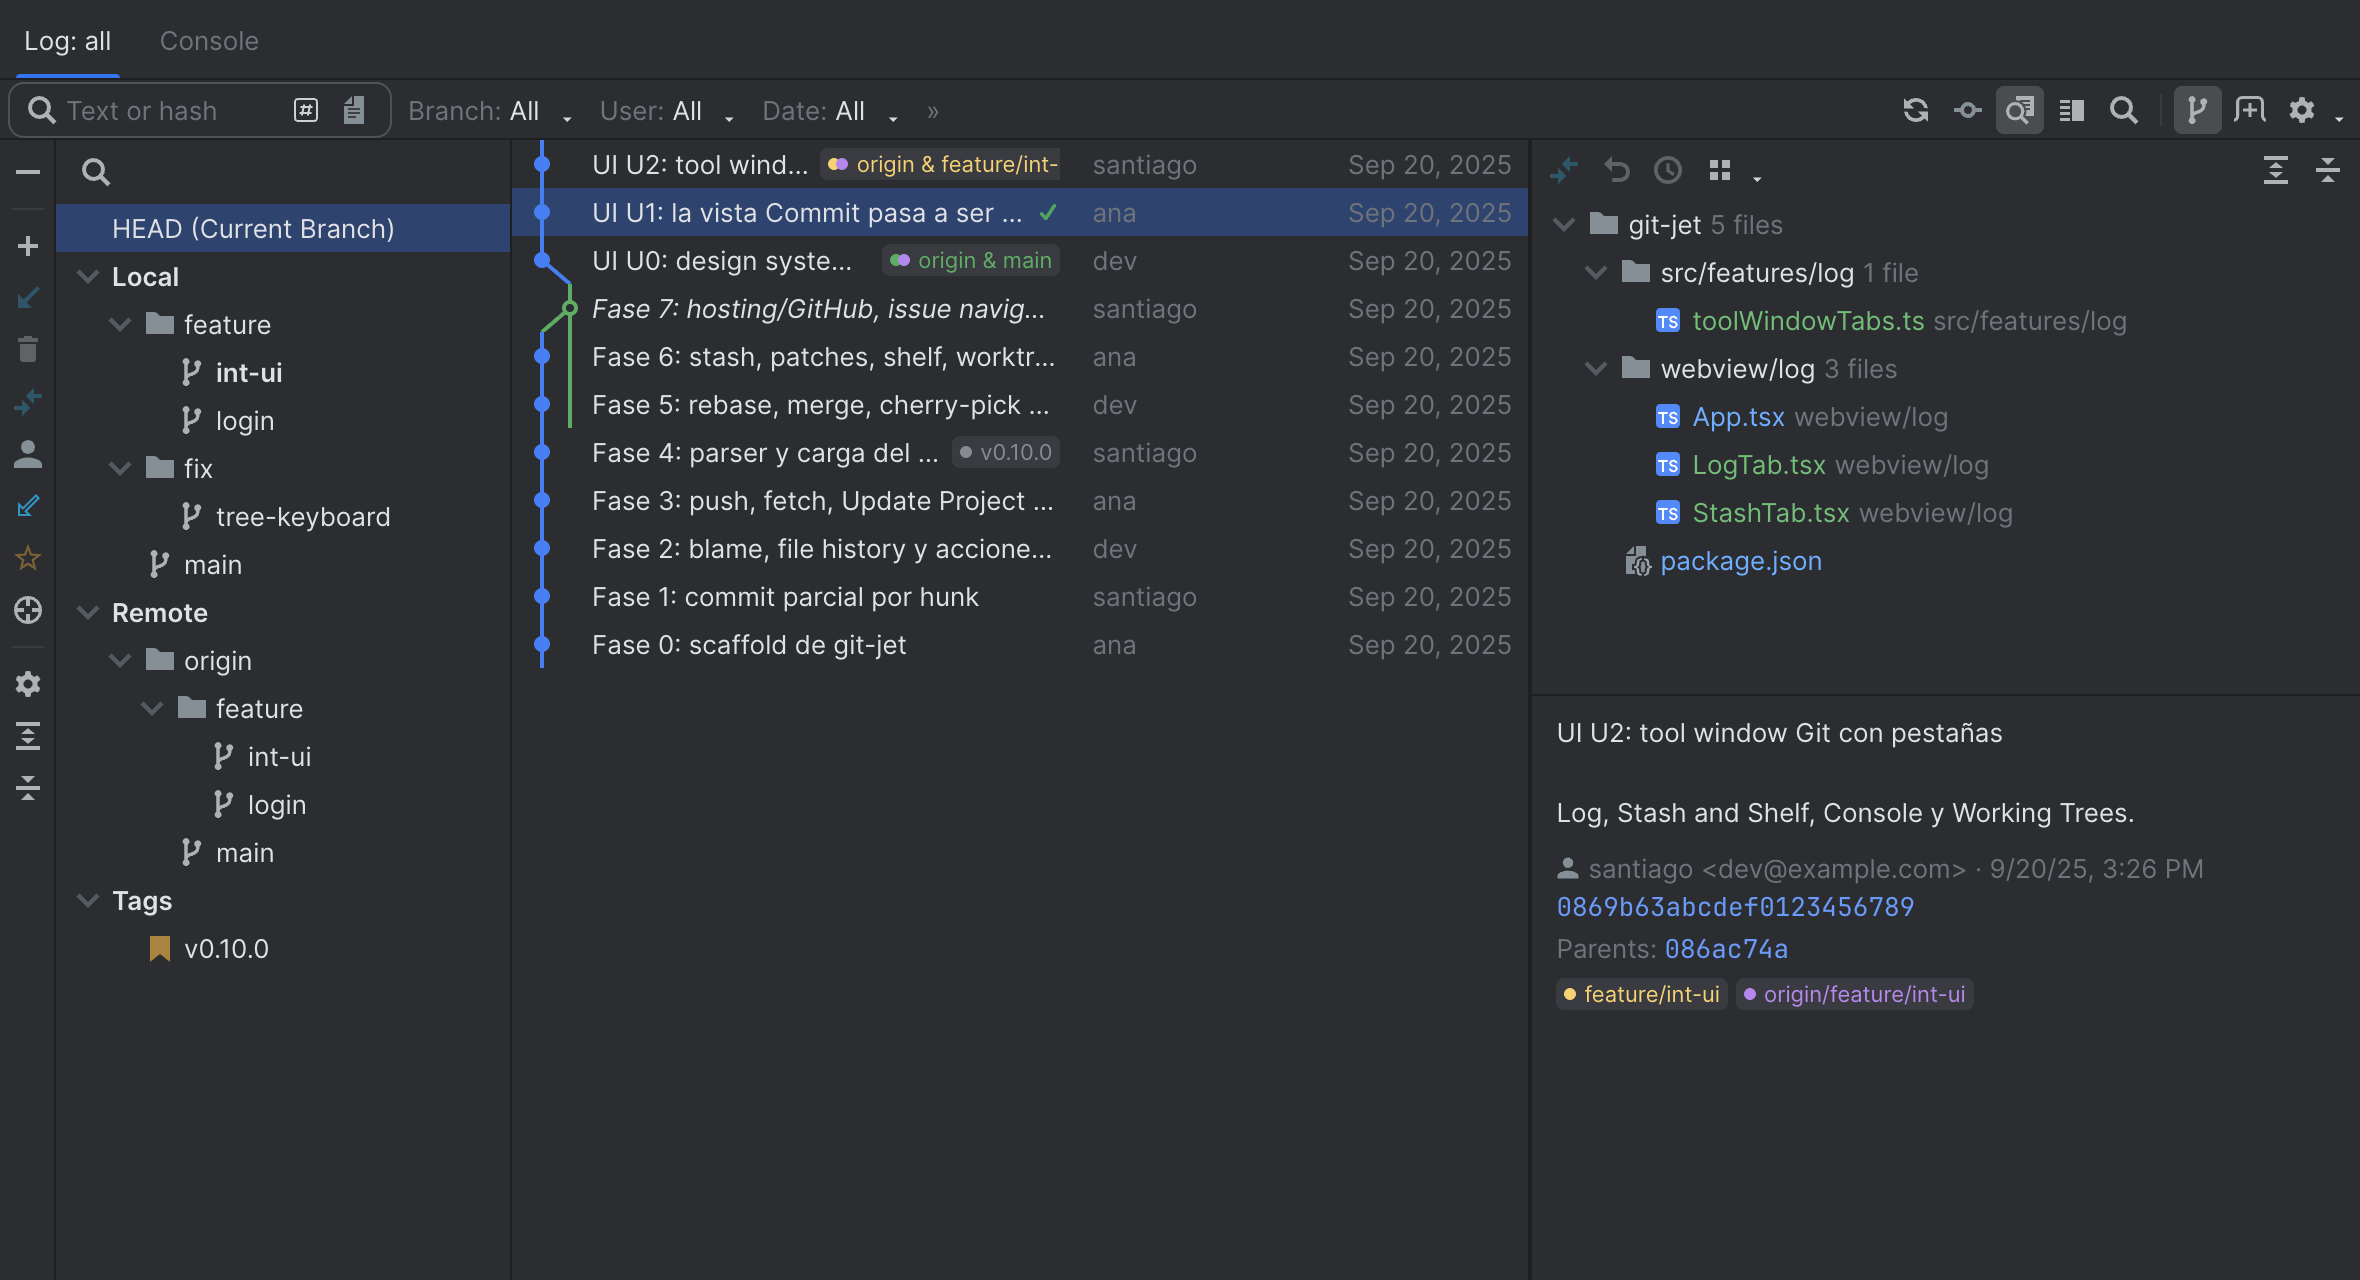This screenshot has width=2360, height=1280.
Task: Show more filters via double chevron
Action: point(933,111)
